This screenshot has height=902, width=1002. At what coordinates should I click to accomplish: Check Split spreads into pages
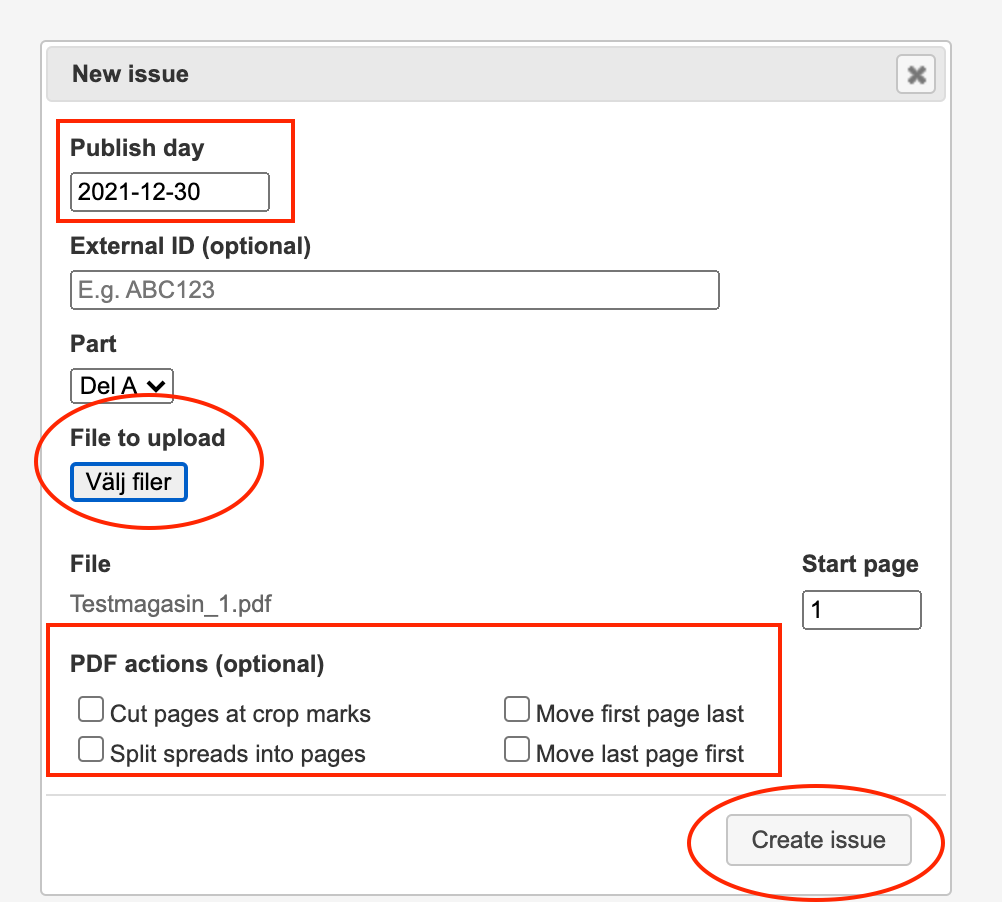[x=91, y=750]
